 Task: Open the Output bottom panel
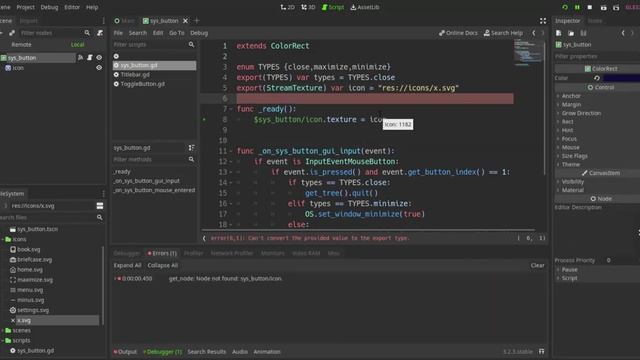tap(125, 351)
